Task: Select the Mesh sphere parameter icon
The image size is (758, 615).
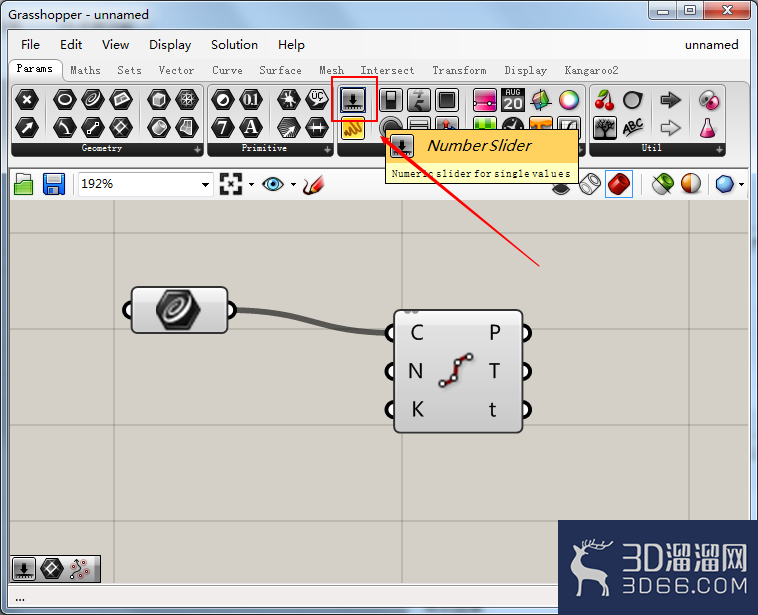Action: pyautogui.click(x=187, y=100)
